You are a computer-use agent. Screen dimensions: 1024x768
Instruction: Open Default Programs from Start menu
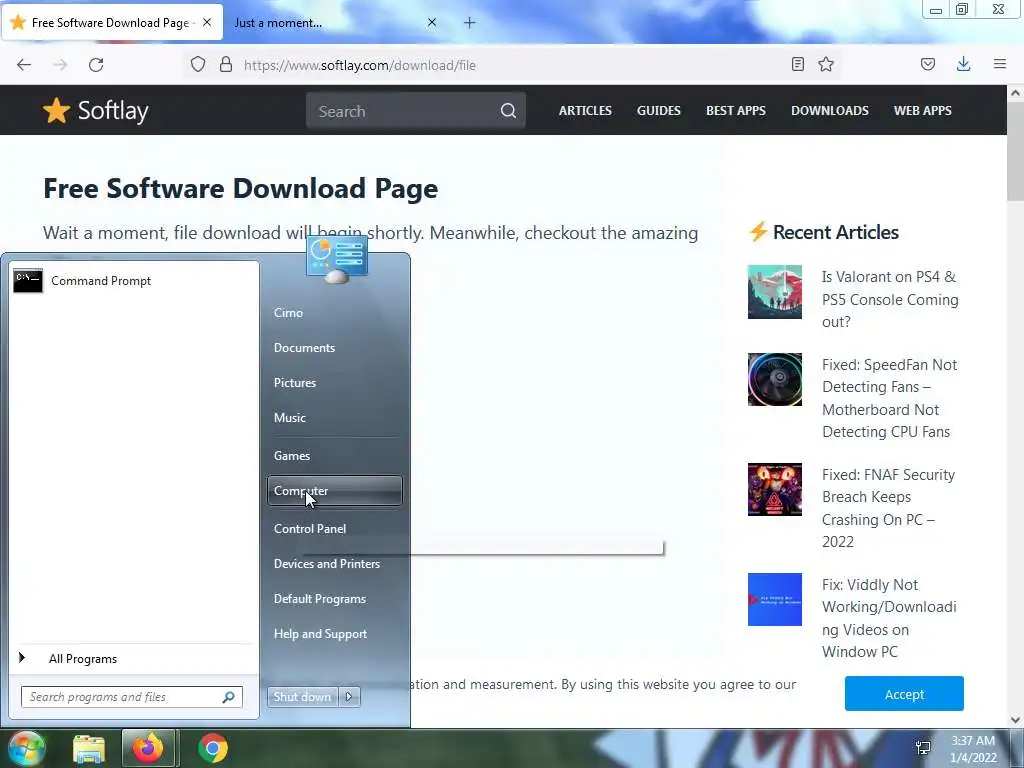(334, 599)
